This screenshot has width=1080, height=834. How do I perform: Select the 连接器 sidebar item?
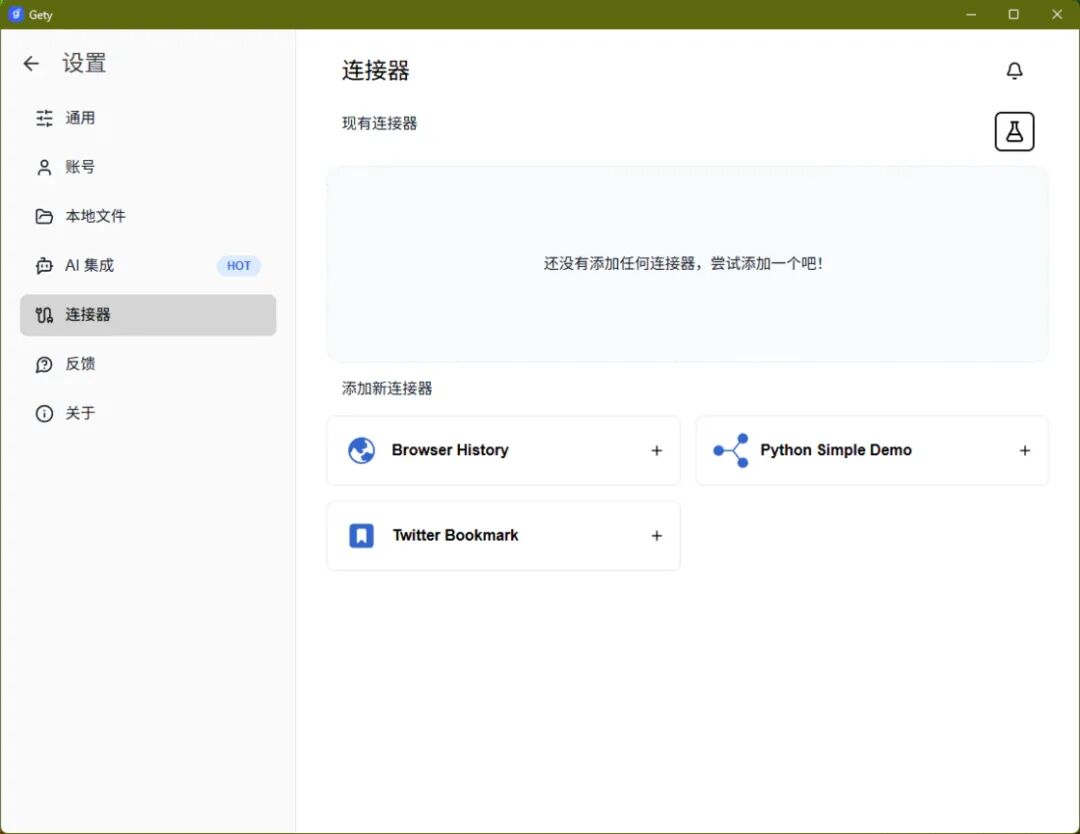tap(148, 315)
